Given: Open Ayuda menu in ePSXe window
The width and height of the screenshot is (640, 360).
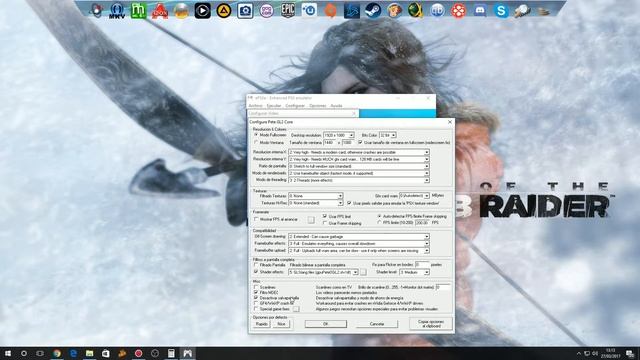Looking at the screenshot, I should [336, 106].
